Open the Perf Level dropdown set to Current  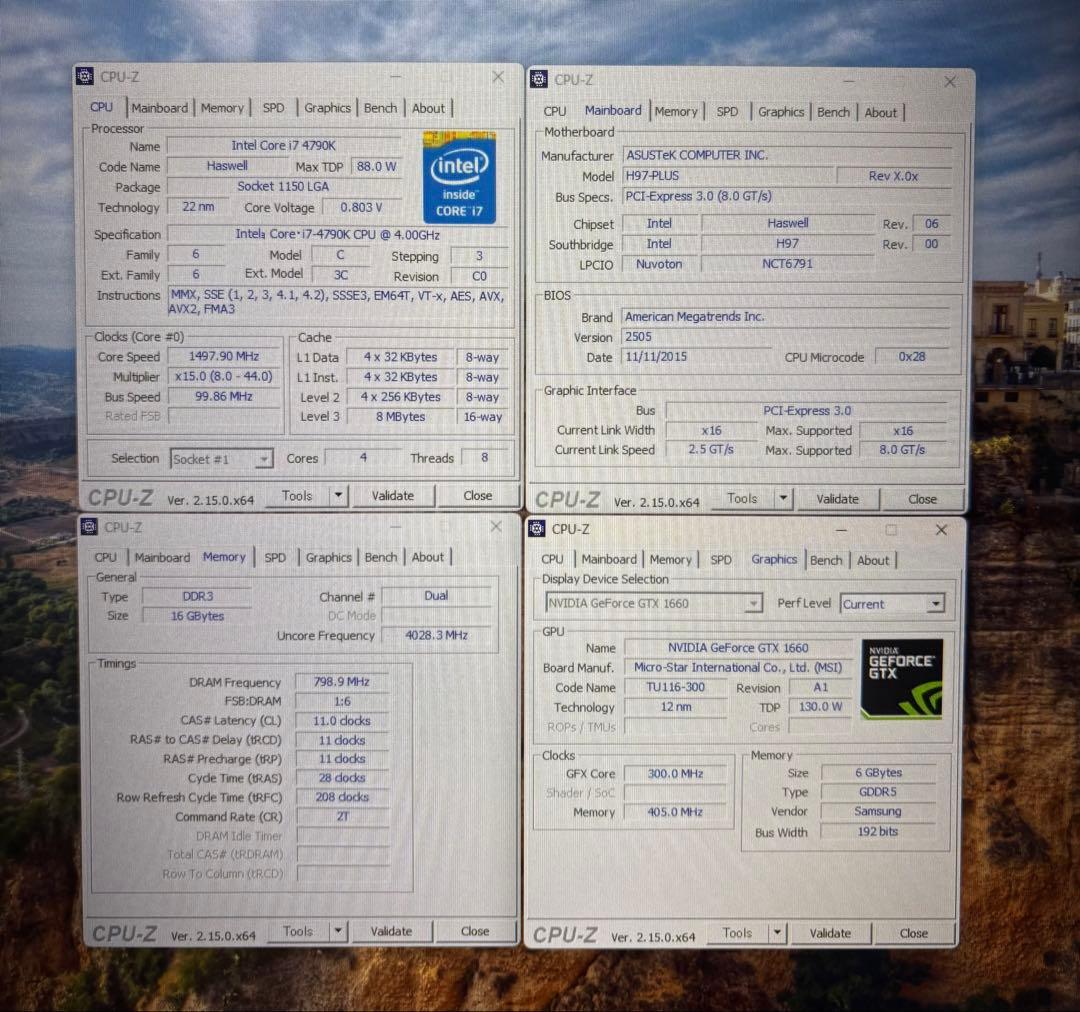click(936, 603)
